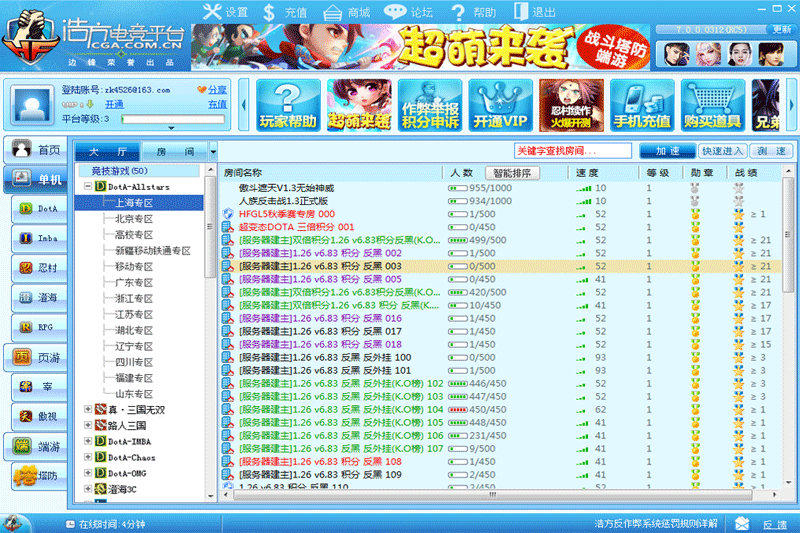Viewport: 800px width, 533px height.
Task: Click the 开通VIP crown icon
Action: (x=500, y=106)
